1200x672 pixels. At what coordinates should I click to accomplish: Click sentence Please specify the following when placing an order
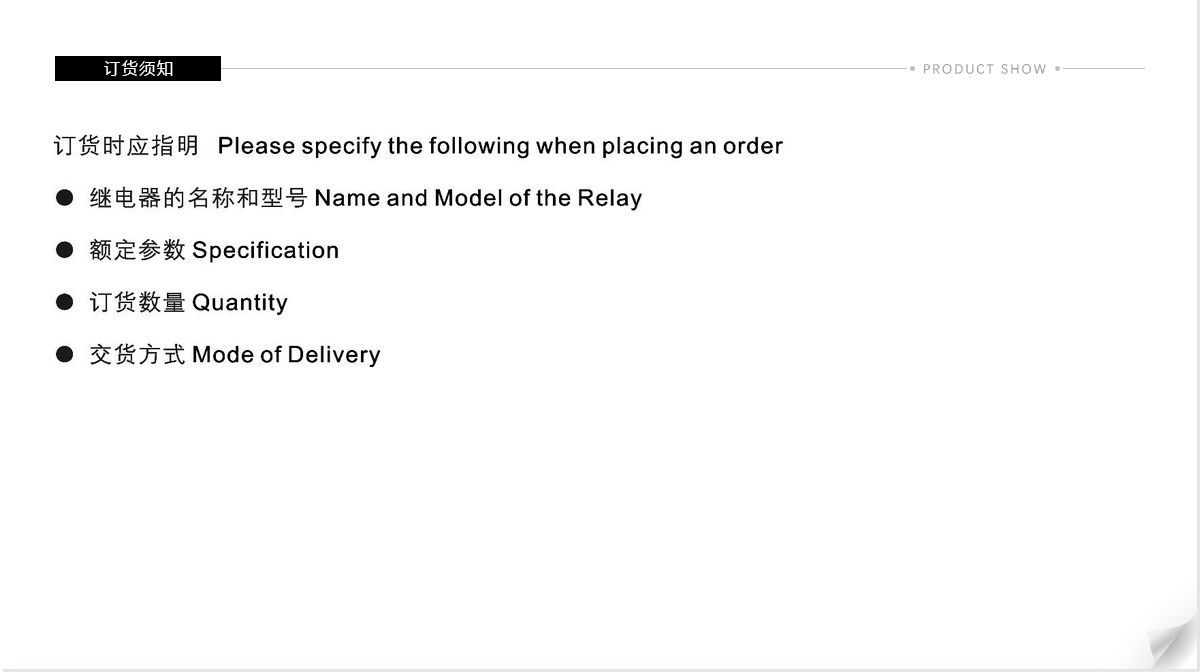[500, 146]
